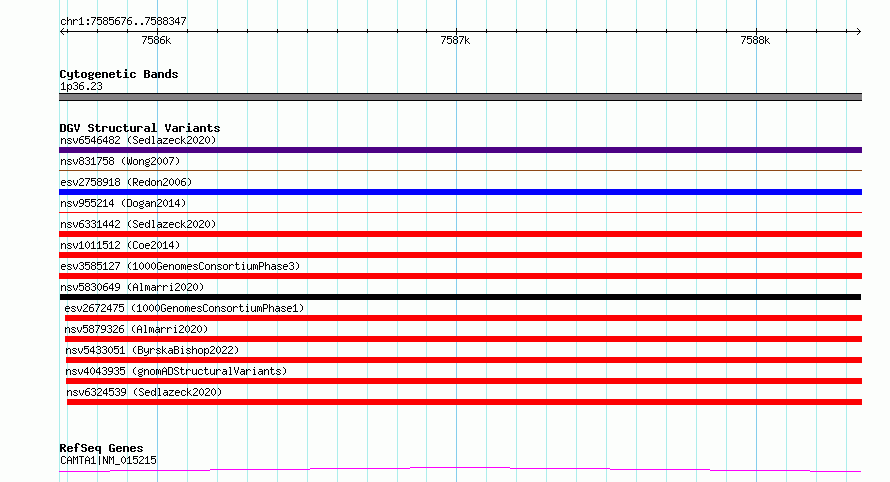Image resolution: width=890 pixels, height=482 pixels.
Task: Select the red bar under nsv6331442
Action: point(460,234)
